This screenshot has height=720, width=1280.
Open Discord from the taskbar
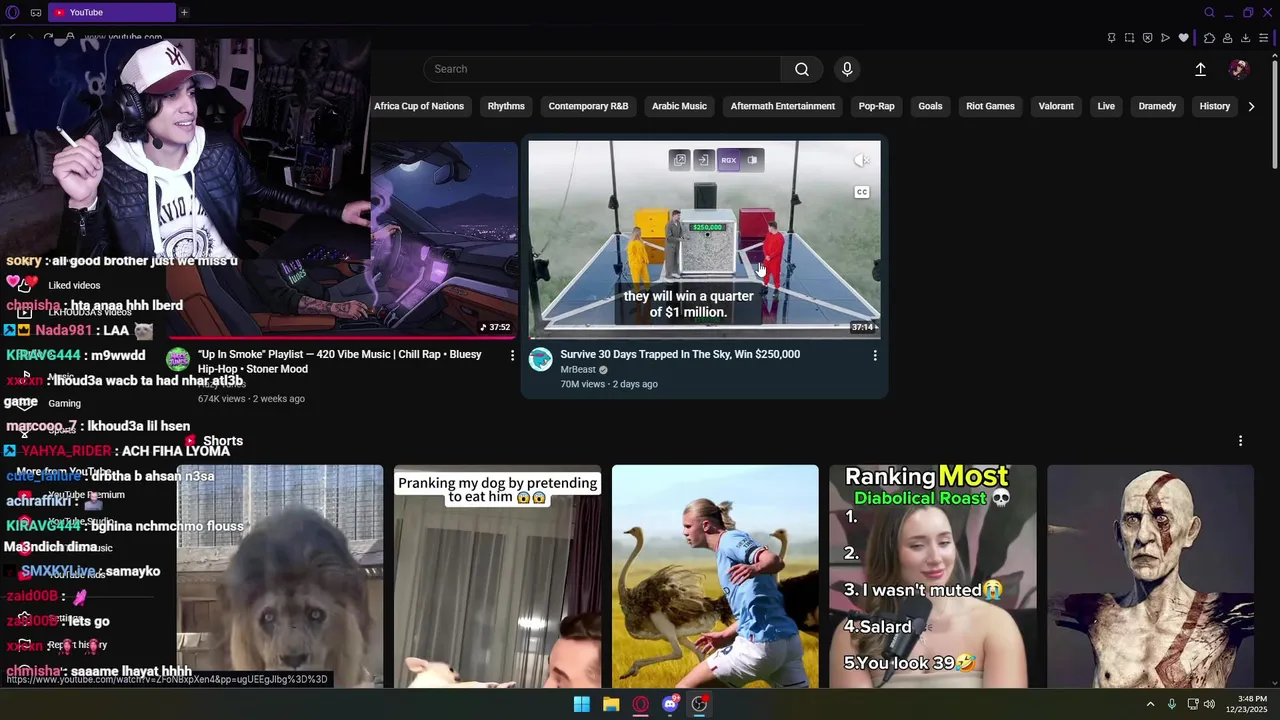click(x=670, y=704)
